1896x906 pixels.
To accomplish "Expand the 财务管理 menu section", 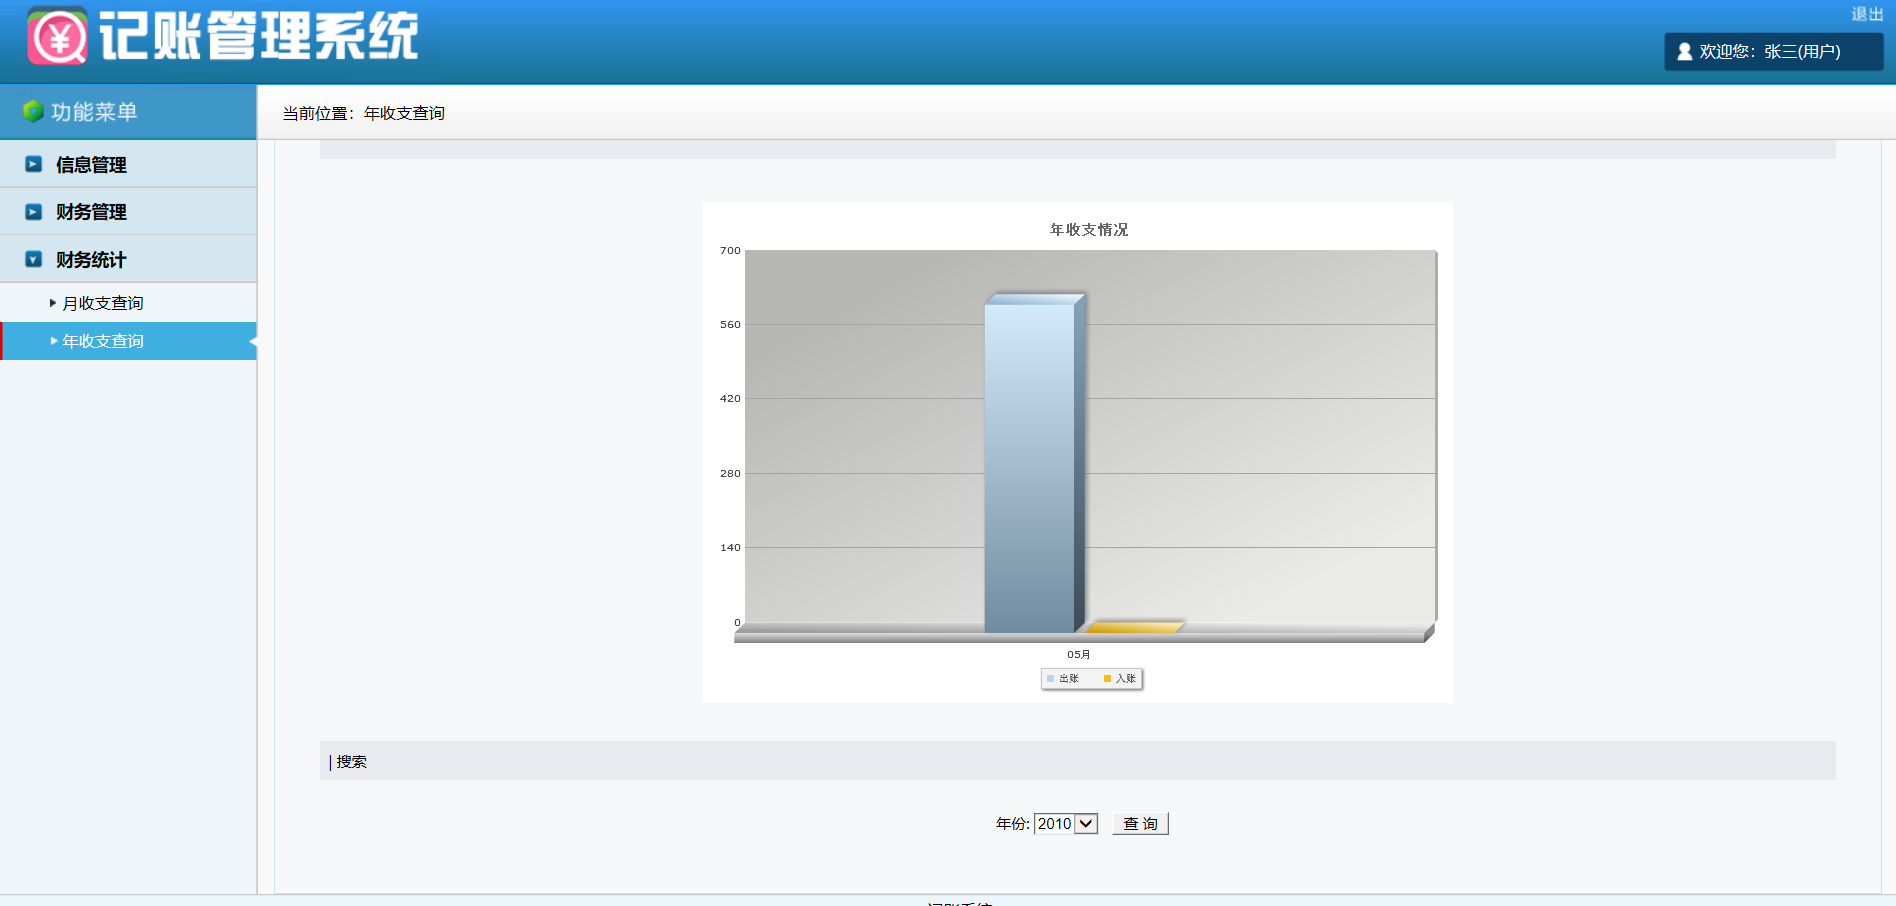I will 91,212.
